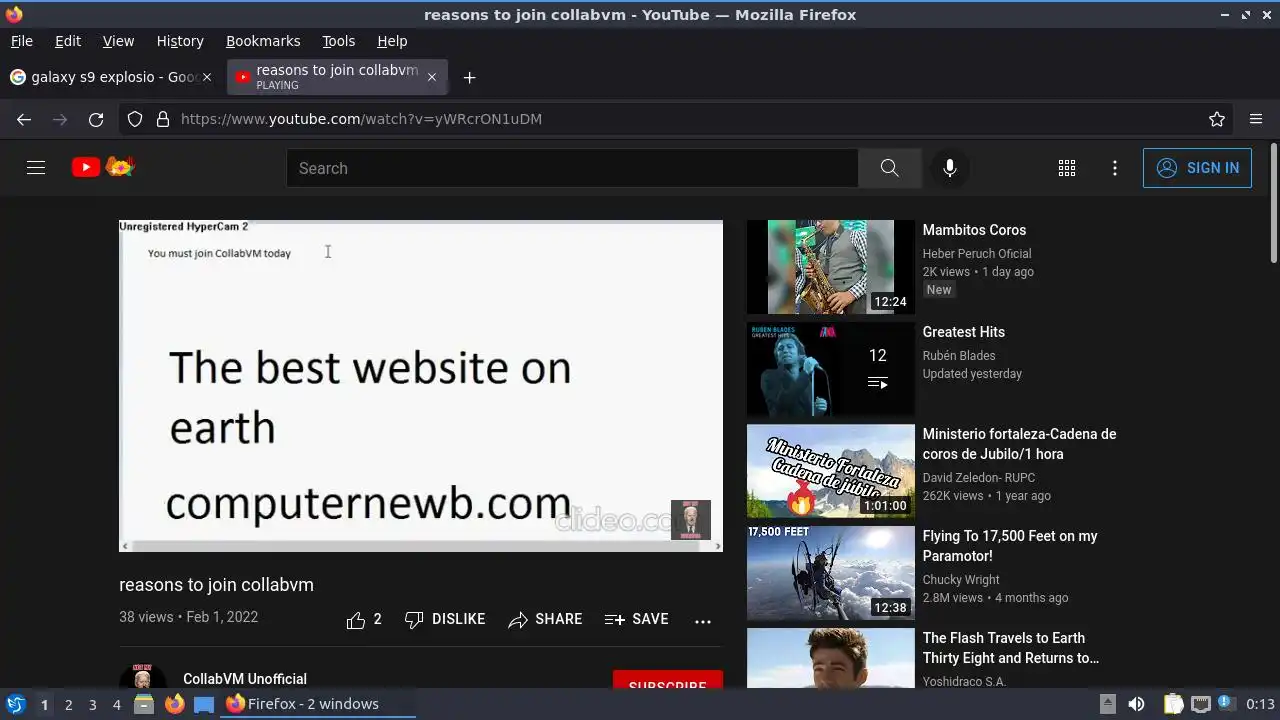Open the YouTube guide hamburger menu
This screenshot has width=1280, height=720.
tap(36, 168)
